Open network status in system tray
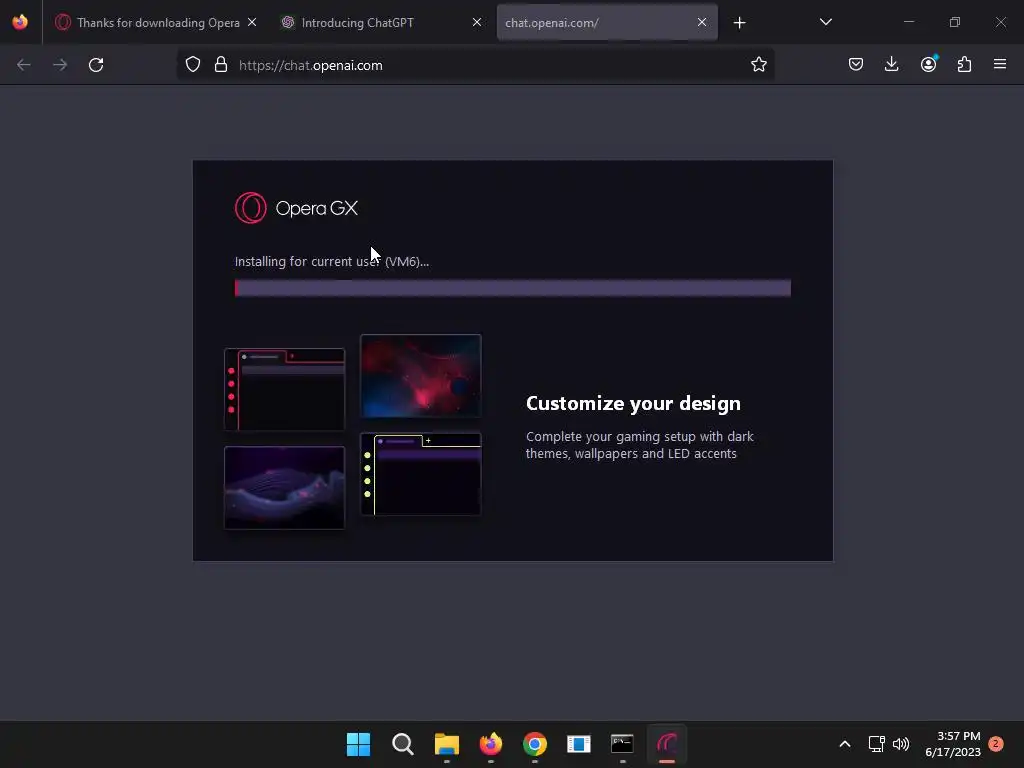Screen dimensions: 1024x768 876,744
